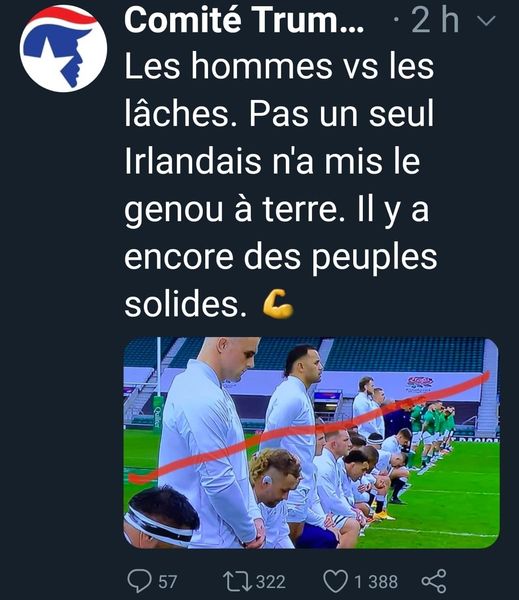Click the reply speech bubble icon
This screenshot has height=600, width=519.
pyautogui.click(x=139, y=581)
